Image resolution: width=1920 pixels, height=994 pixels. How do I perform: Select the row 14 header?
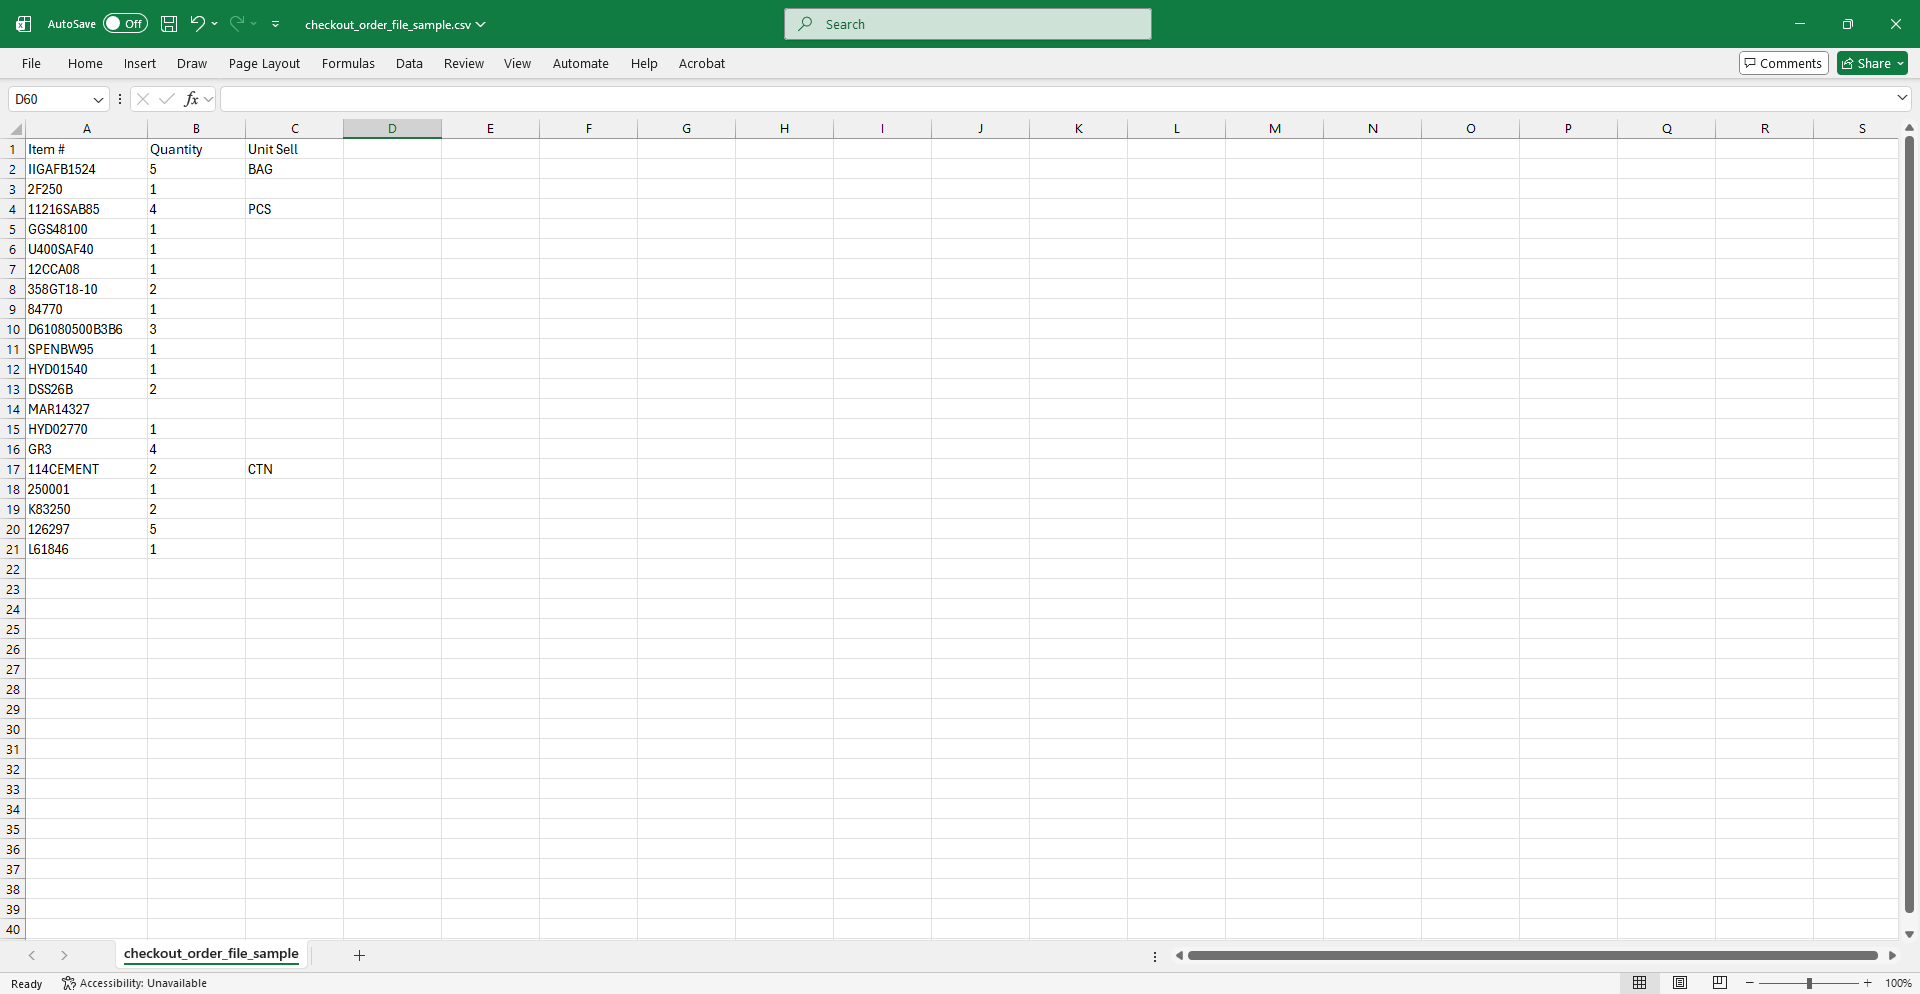click(13, 409)
